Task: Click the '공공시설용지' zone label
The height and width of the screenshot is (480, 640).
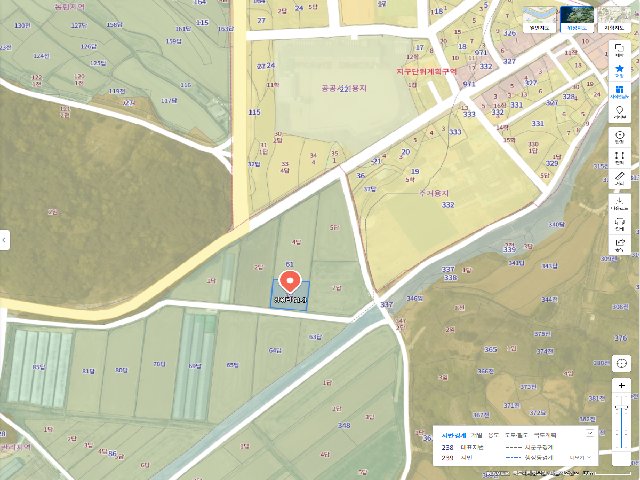Action: click(344, 88)
